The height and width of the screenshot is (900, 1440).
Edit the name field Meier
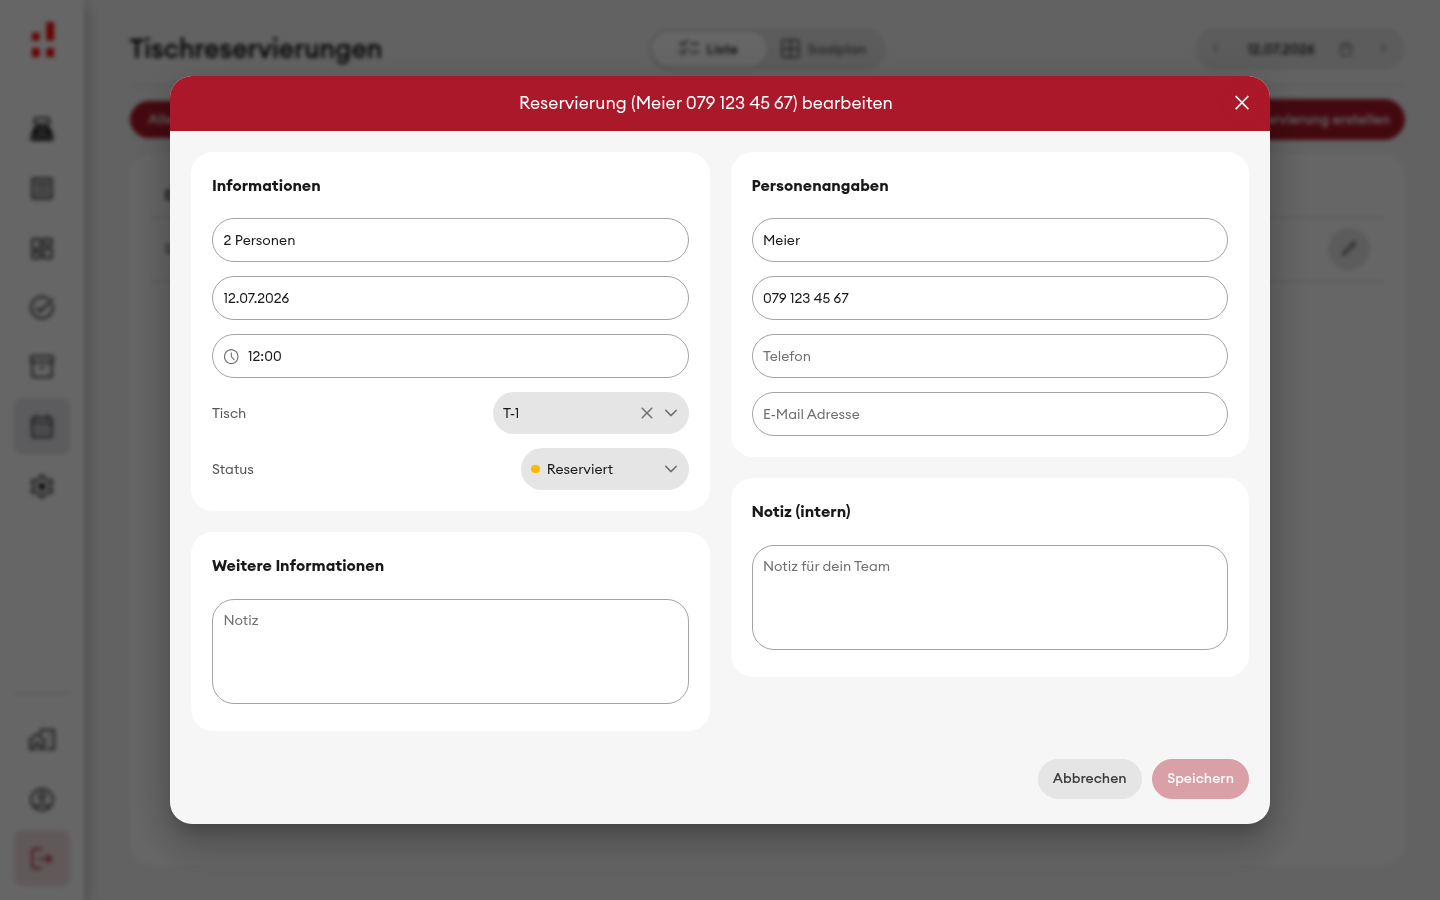click(x=990, y=240)
